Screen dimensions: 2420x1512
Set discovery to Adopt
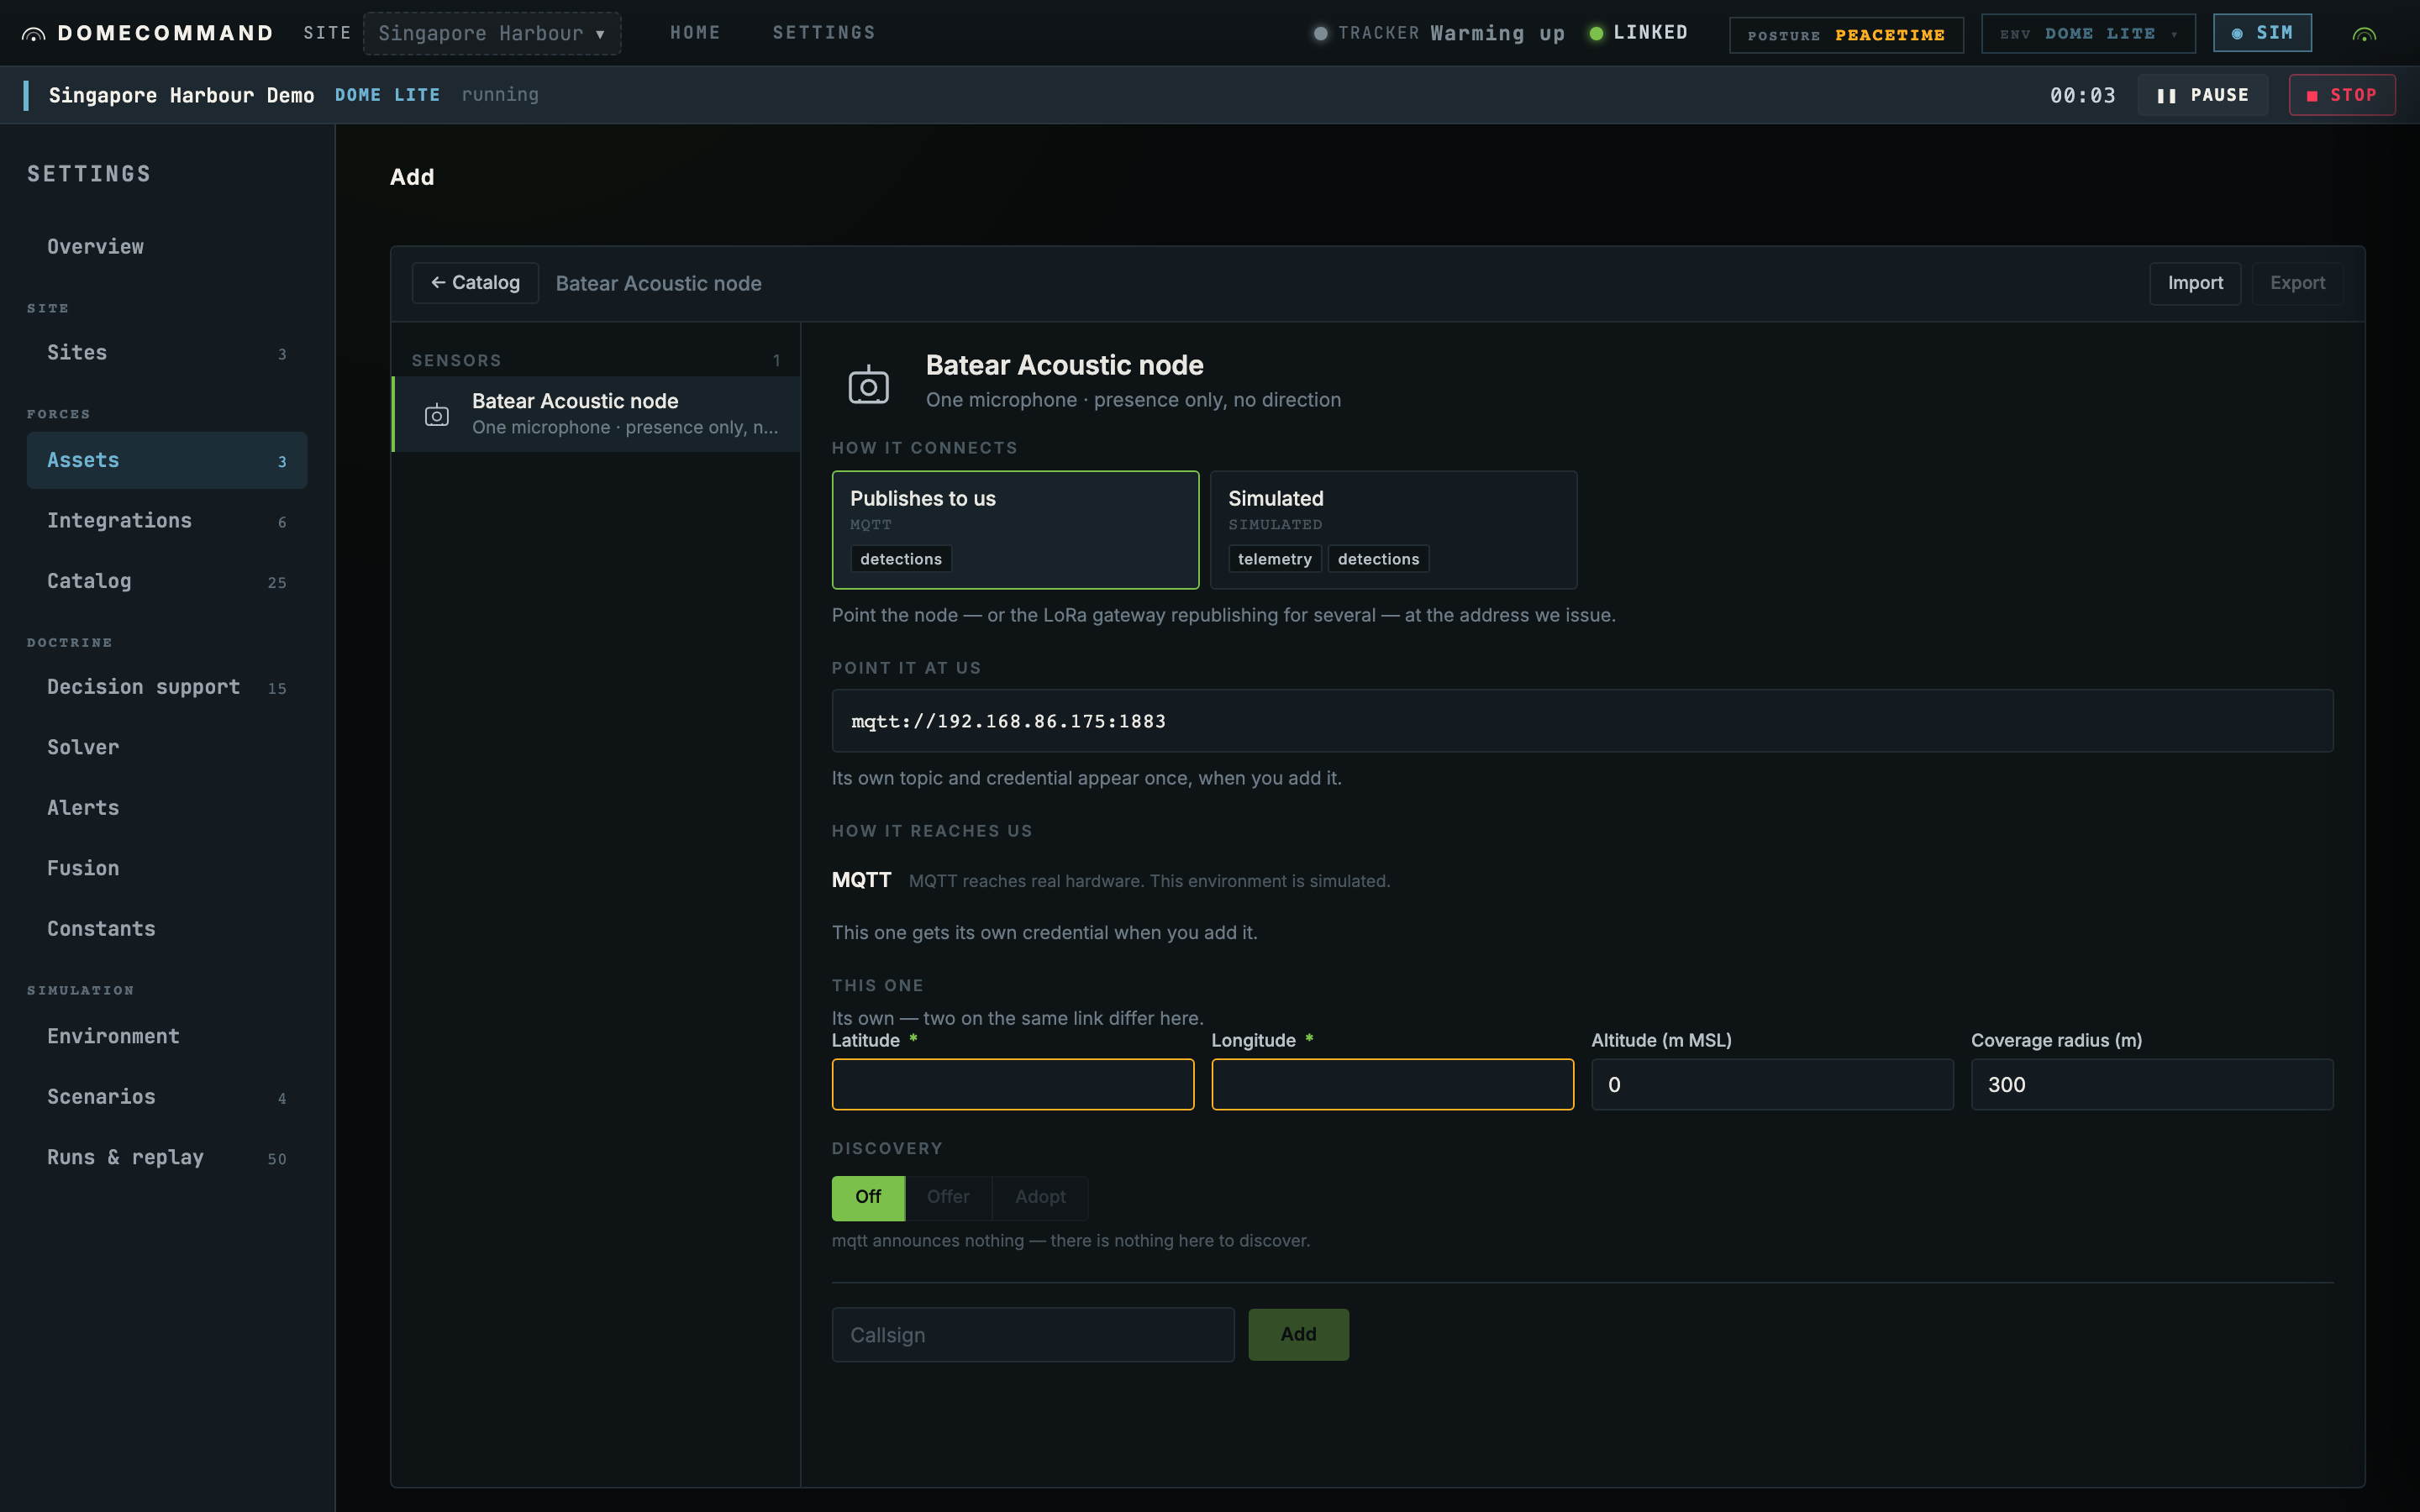click(1040, 1197)
